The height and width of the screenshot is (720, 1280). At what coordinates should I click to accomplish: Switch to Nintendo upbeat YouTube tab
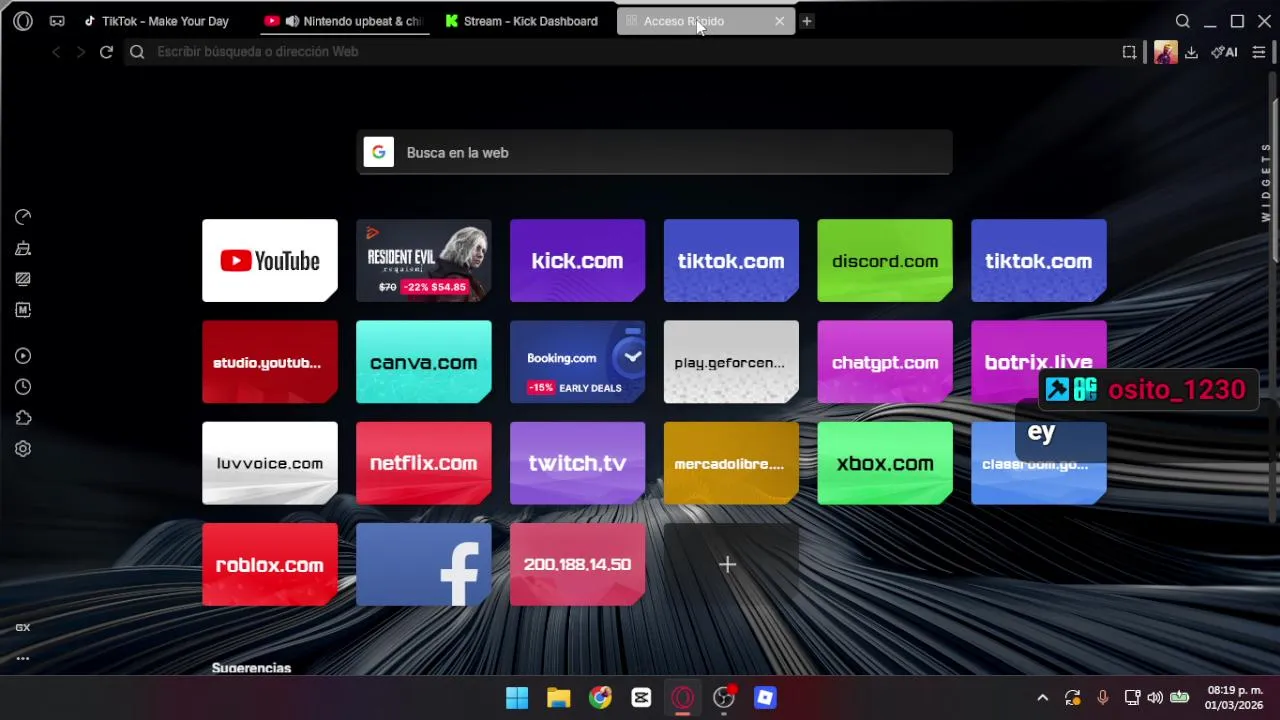coord(346,21)
